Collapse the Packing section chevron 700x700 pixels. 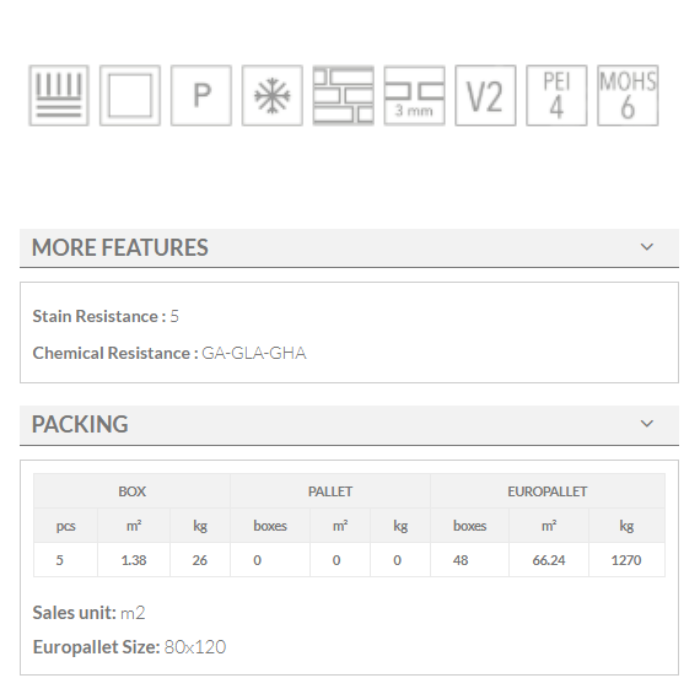(x=647, y=424)
